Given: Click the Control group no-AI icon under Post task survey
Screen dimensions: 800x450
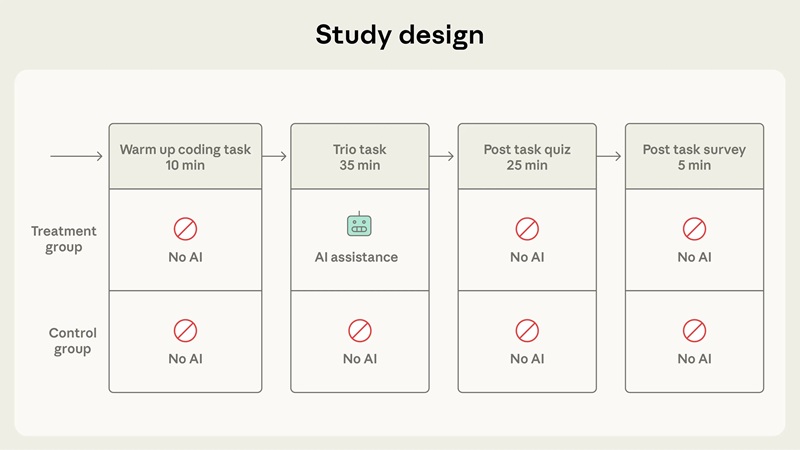Looking at the screenshot, I should coord(694,331).
